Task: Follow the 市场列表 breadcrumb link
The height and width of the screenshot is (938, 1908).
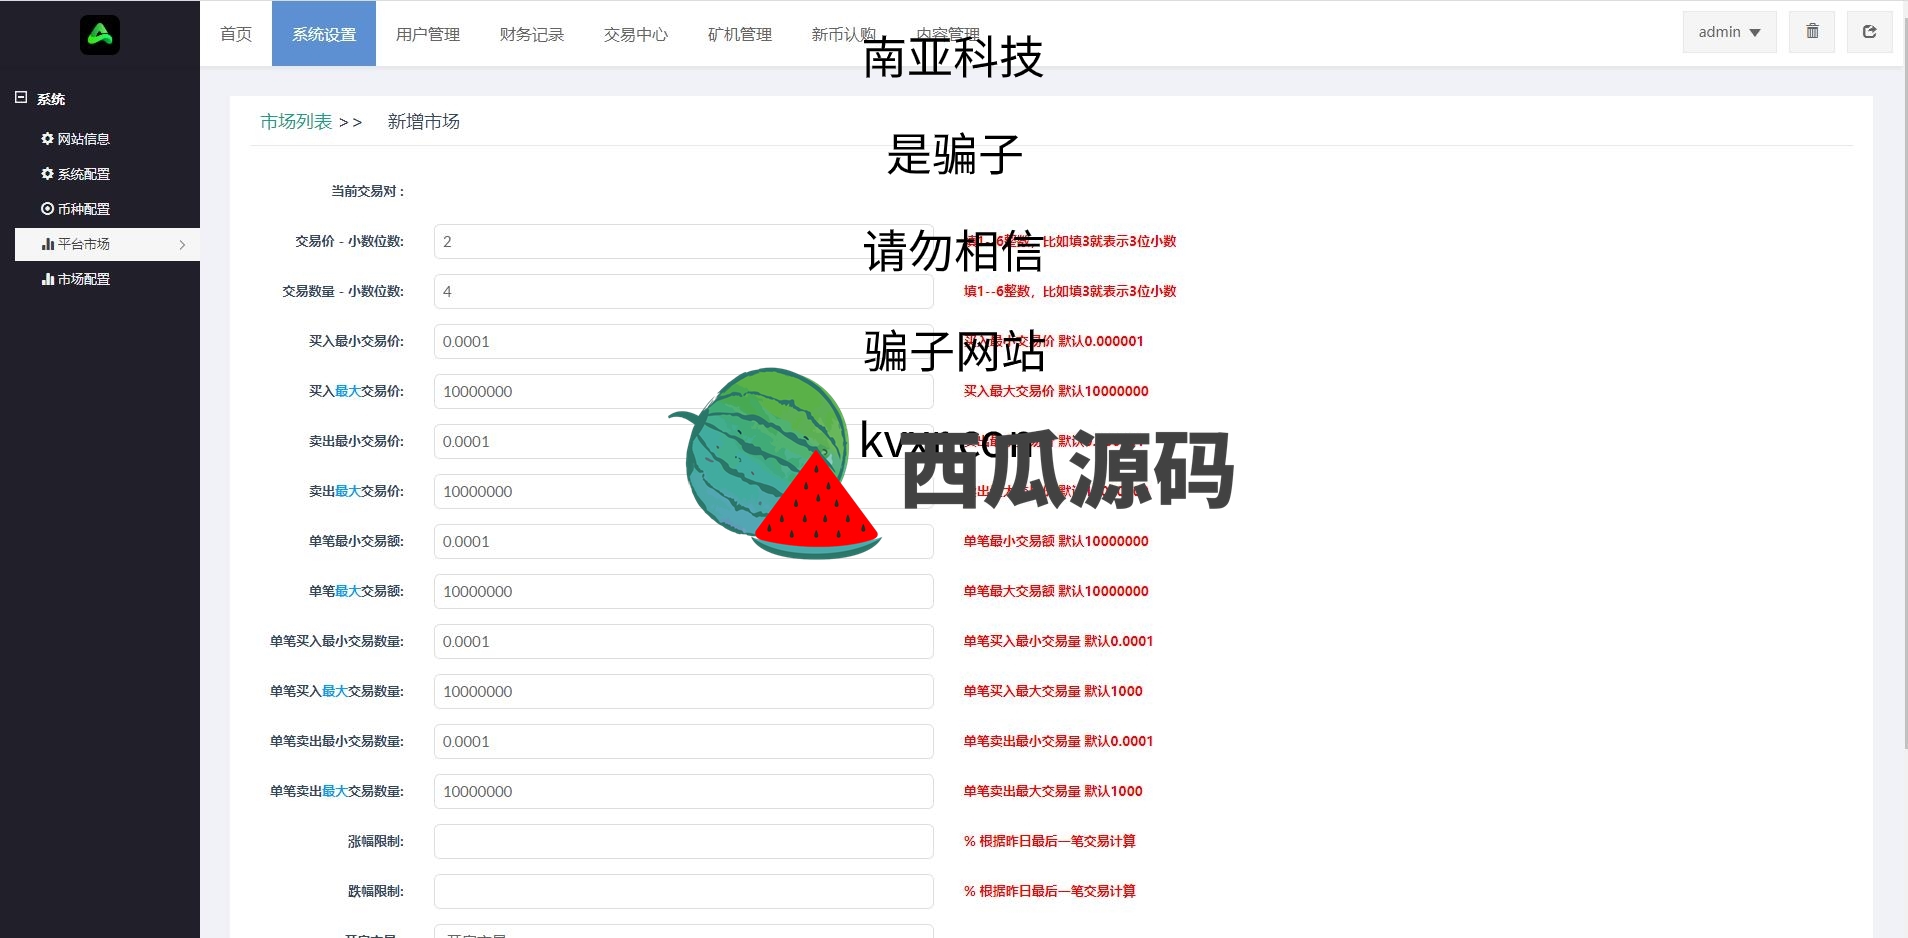Action: point(296,122)
